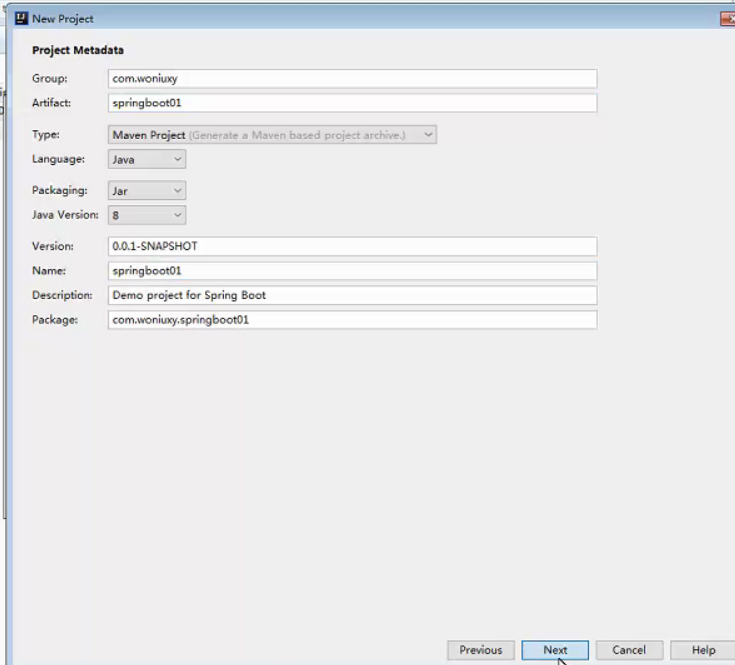Image resolution: width=735 pixels, height=665 pixels.
Task: Open the Packaging dropdown showing Jar
Action: 147,191
